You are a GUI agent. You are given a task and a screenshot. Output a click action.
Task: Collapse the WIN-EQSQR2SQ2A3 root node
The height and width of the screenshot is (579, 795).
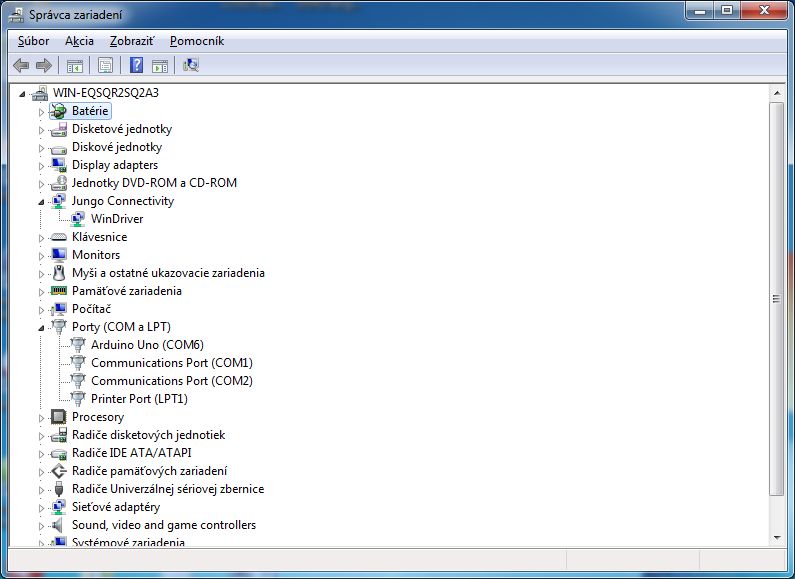tap(22, 94)
